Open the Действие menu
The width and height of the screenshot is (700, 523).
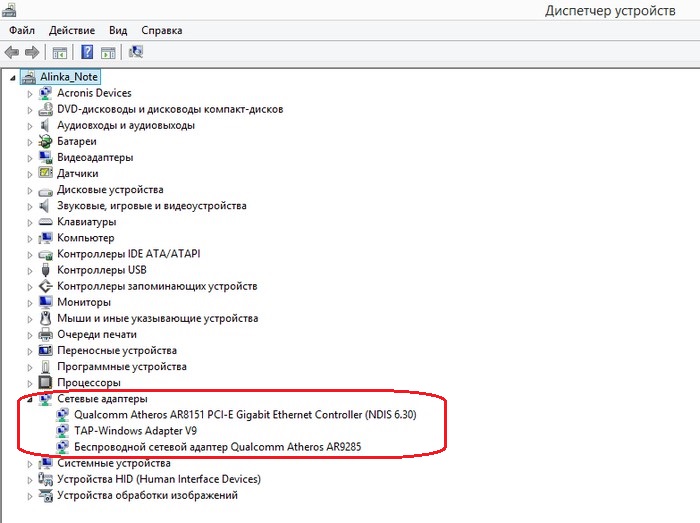coord(72,30)
